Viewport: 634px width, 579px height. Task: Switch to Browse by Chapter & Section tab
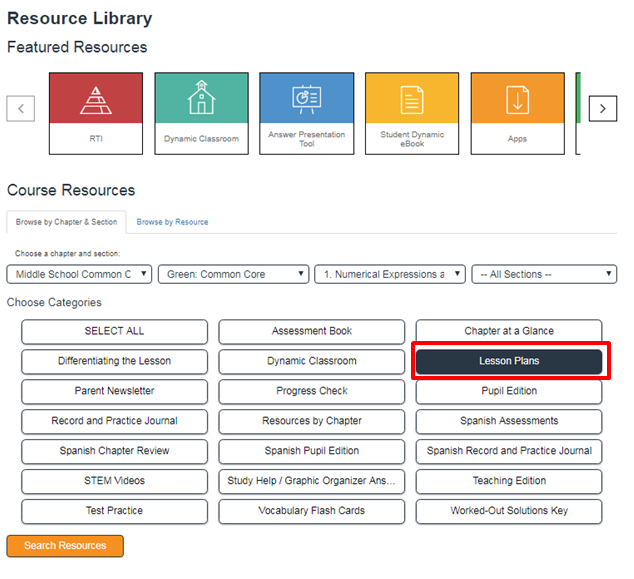[x=66, y=222]
